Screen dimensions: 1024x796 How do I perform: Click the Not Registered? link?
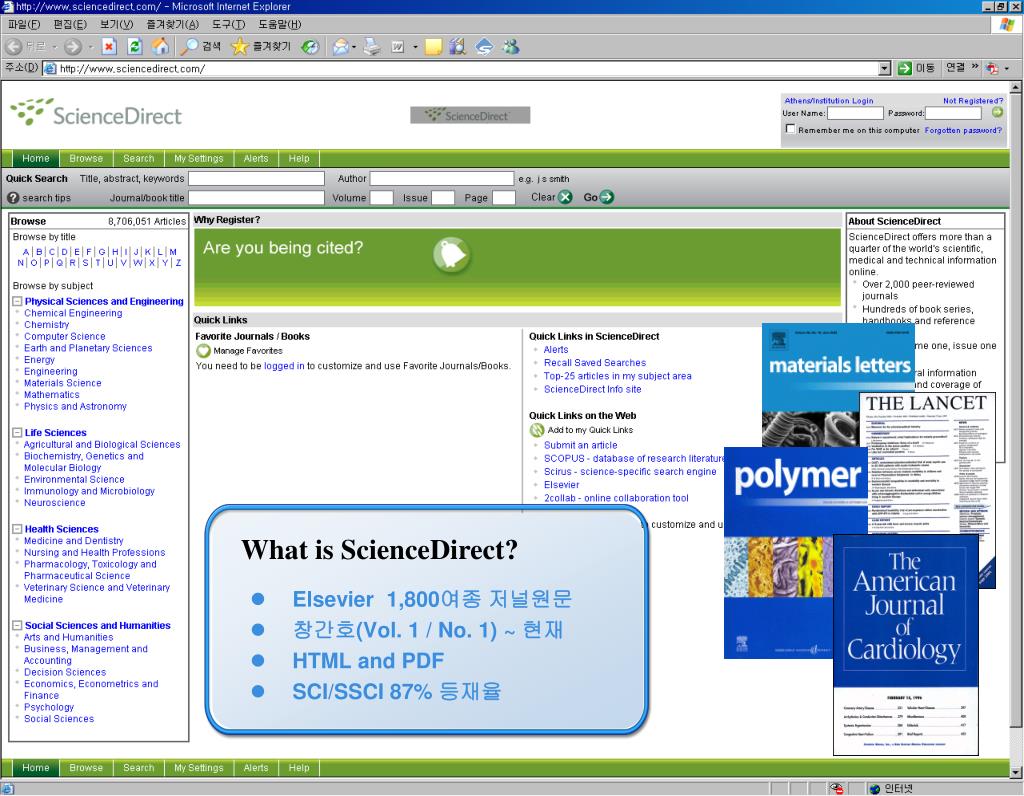click(x=972, y=101)
